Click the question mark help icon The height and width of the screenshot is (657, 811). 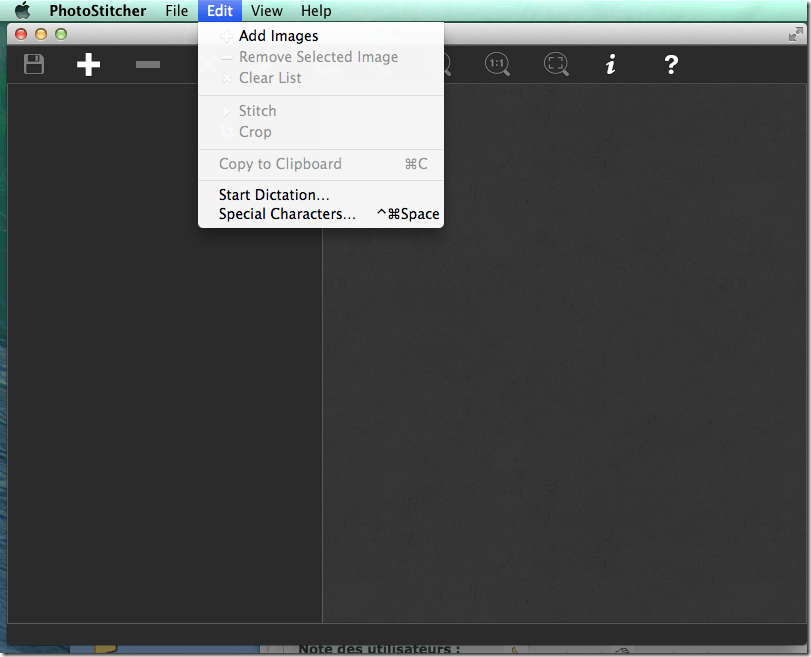tap(671, 65)
